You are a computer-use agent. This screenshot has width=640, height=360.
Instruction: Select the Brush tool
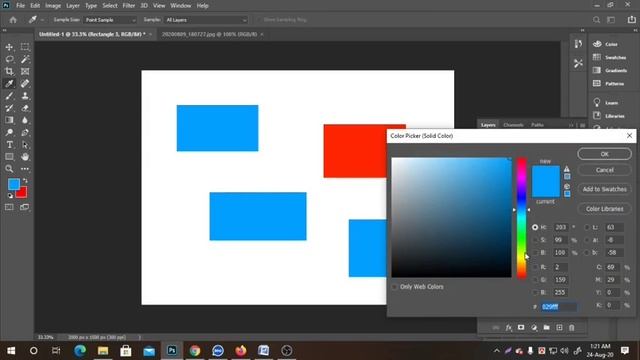(9, 96)
